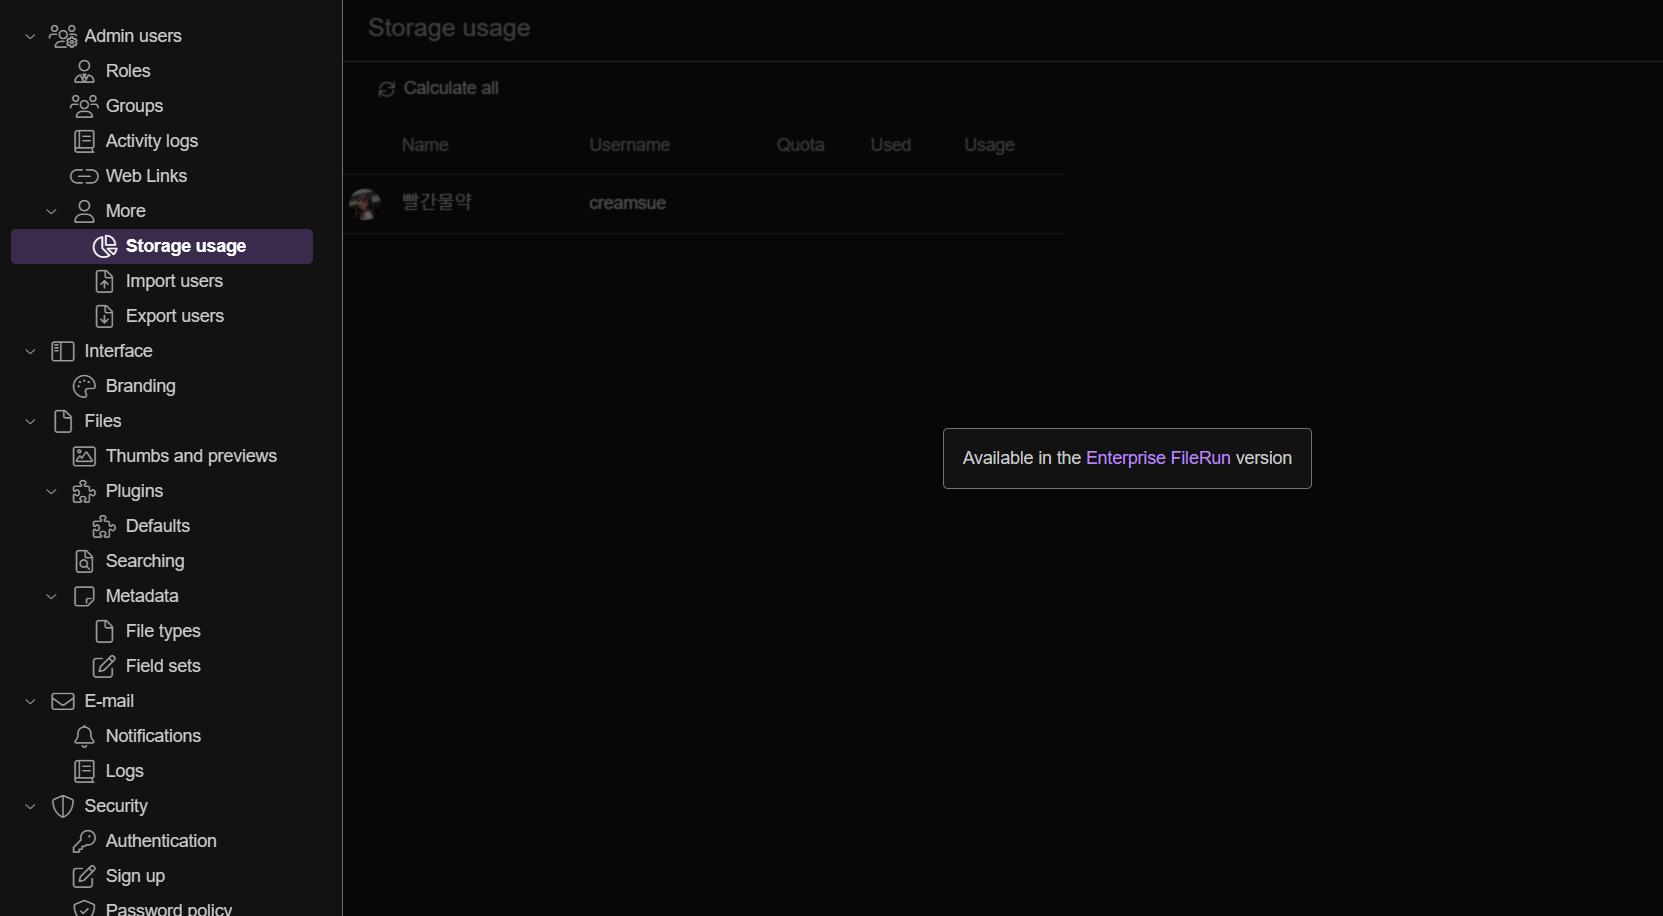Collapse the Security section chevron
The width and height of the screenshot is (1663, 916).
point(30,806)
